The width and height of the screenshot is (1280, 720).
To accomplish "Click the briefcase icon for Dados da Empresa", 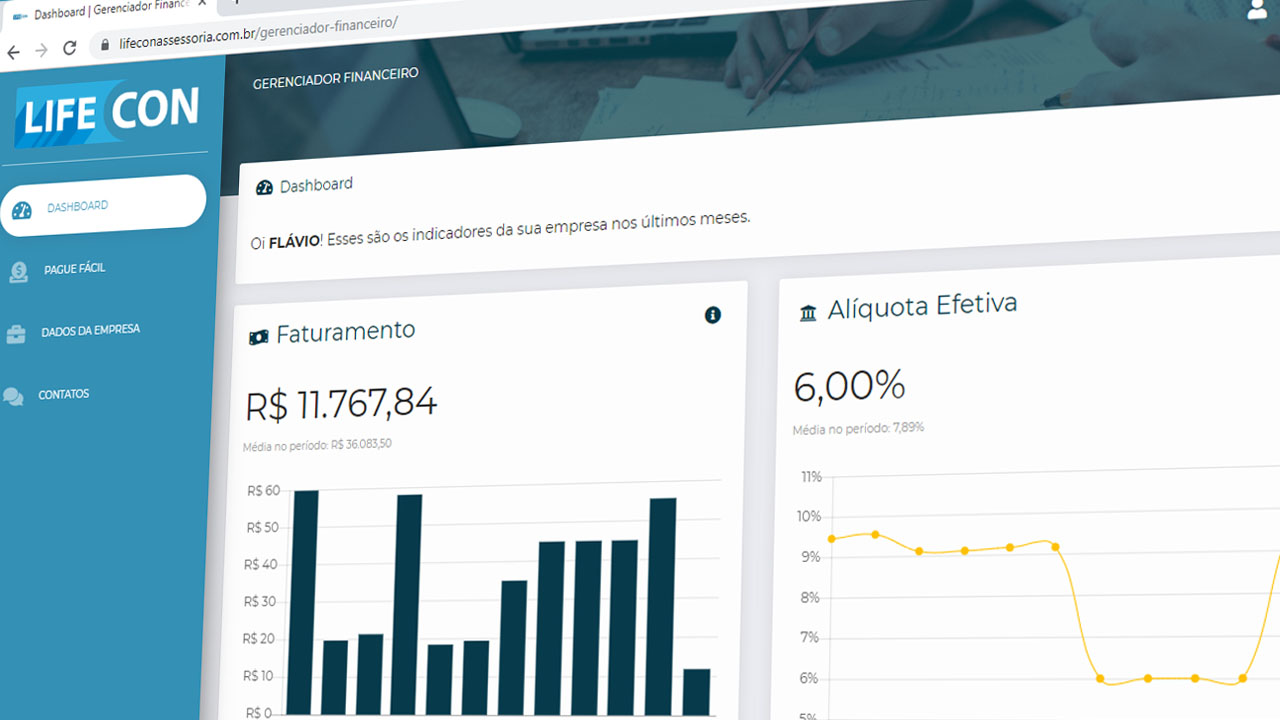I will click(16, 335).
